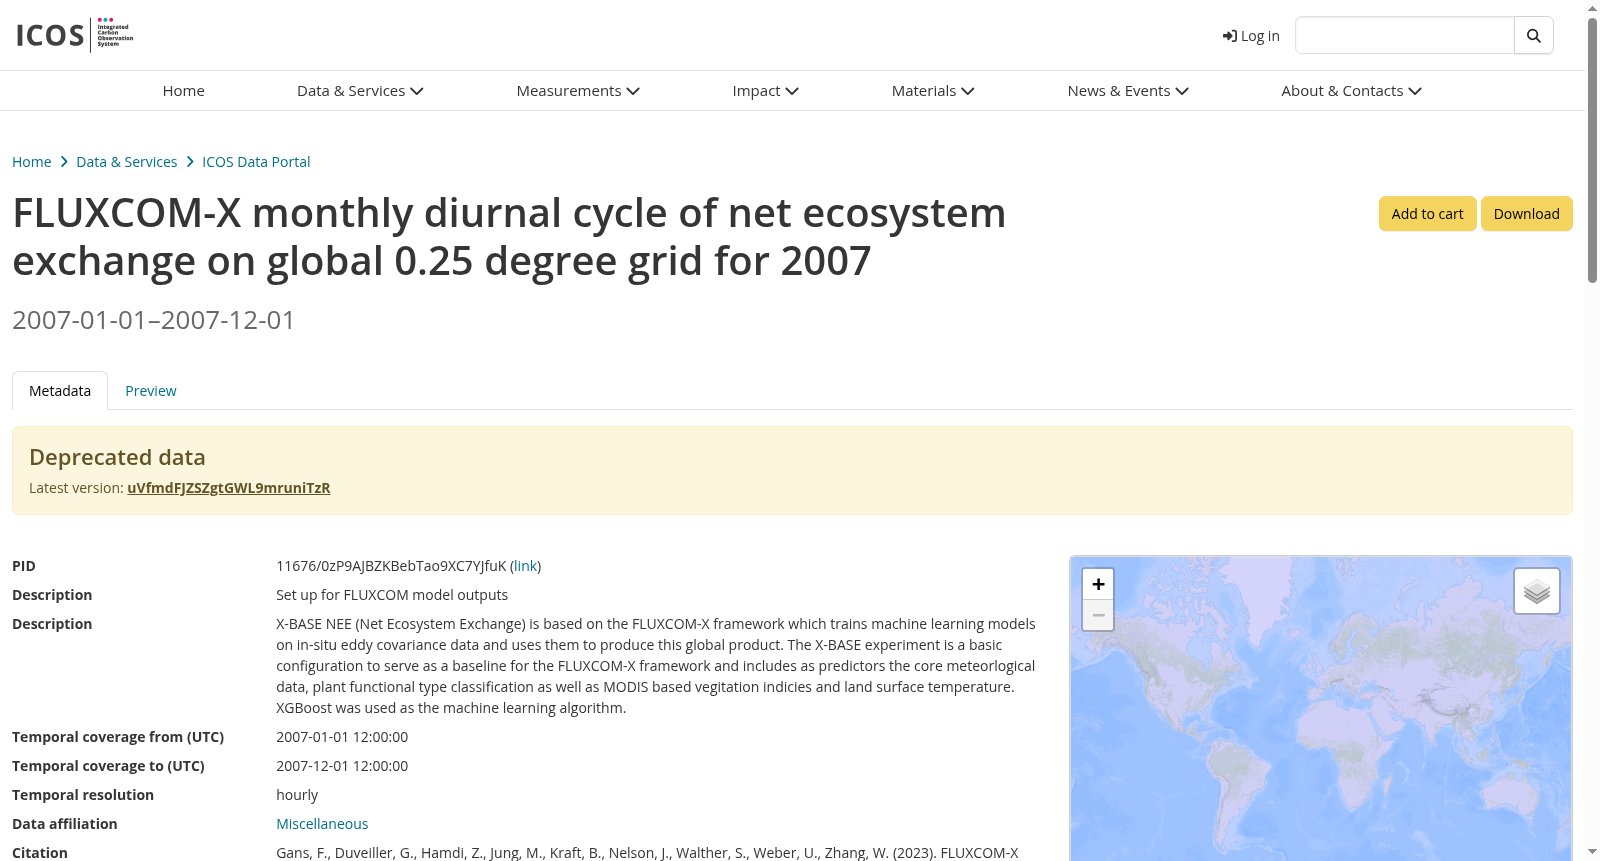Click the 'Citation' label

point(40,853)
